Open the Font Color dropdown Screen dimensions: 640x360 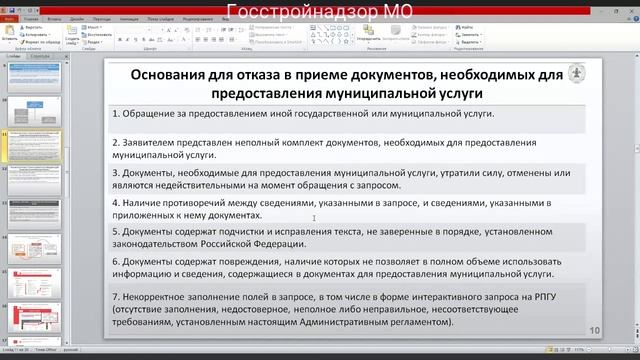coord(184,40)
